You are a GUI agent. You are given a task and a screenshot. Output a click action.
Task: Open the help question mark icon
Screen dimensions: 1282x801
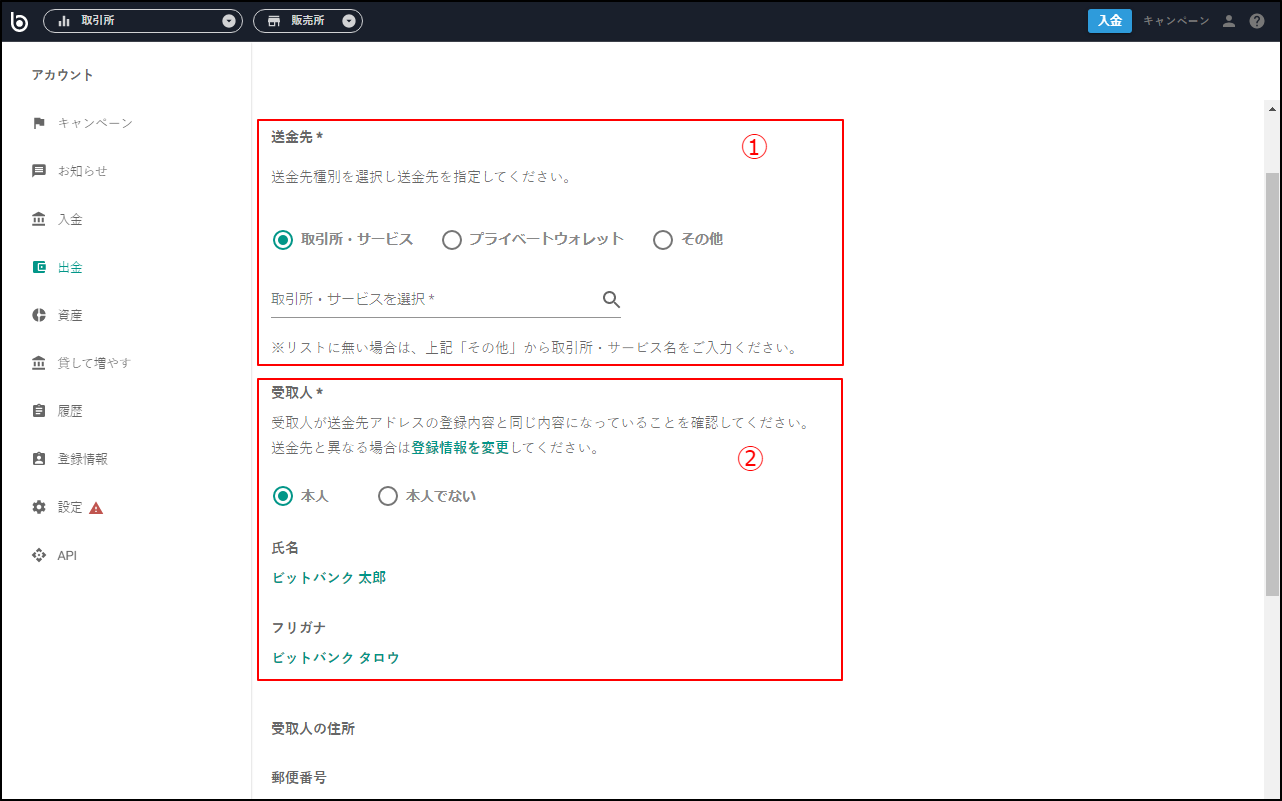1257,21
